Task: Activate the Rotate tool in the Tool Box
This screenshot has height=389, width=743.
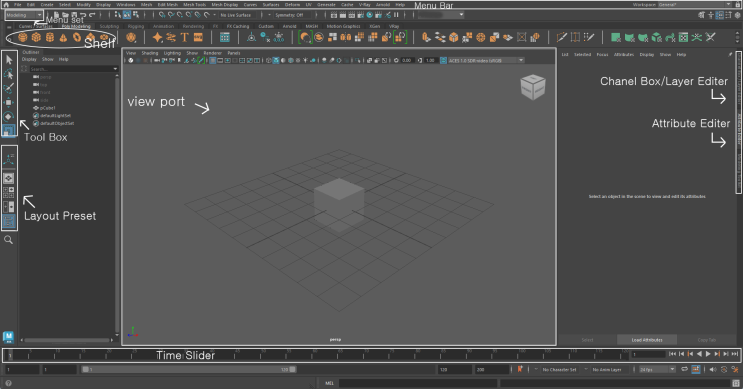Action: pos(9,117)
